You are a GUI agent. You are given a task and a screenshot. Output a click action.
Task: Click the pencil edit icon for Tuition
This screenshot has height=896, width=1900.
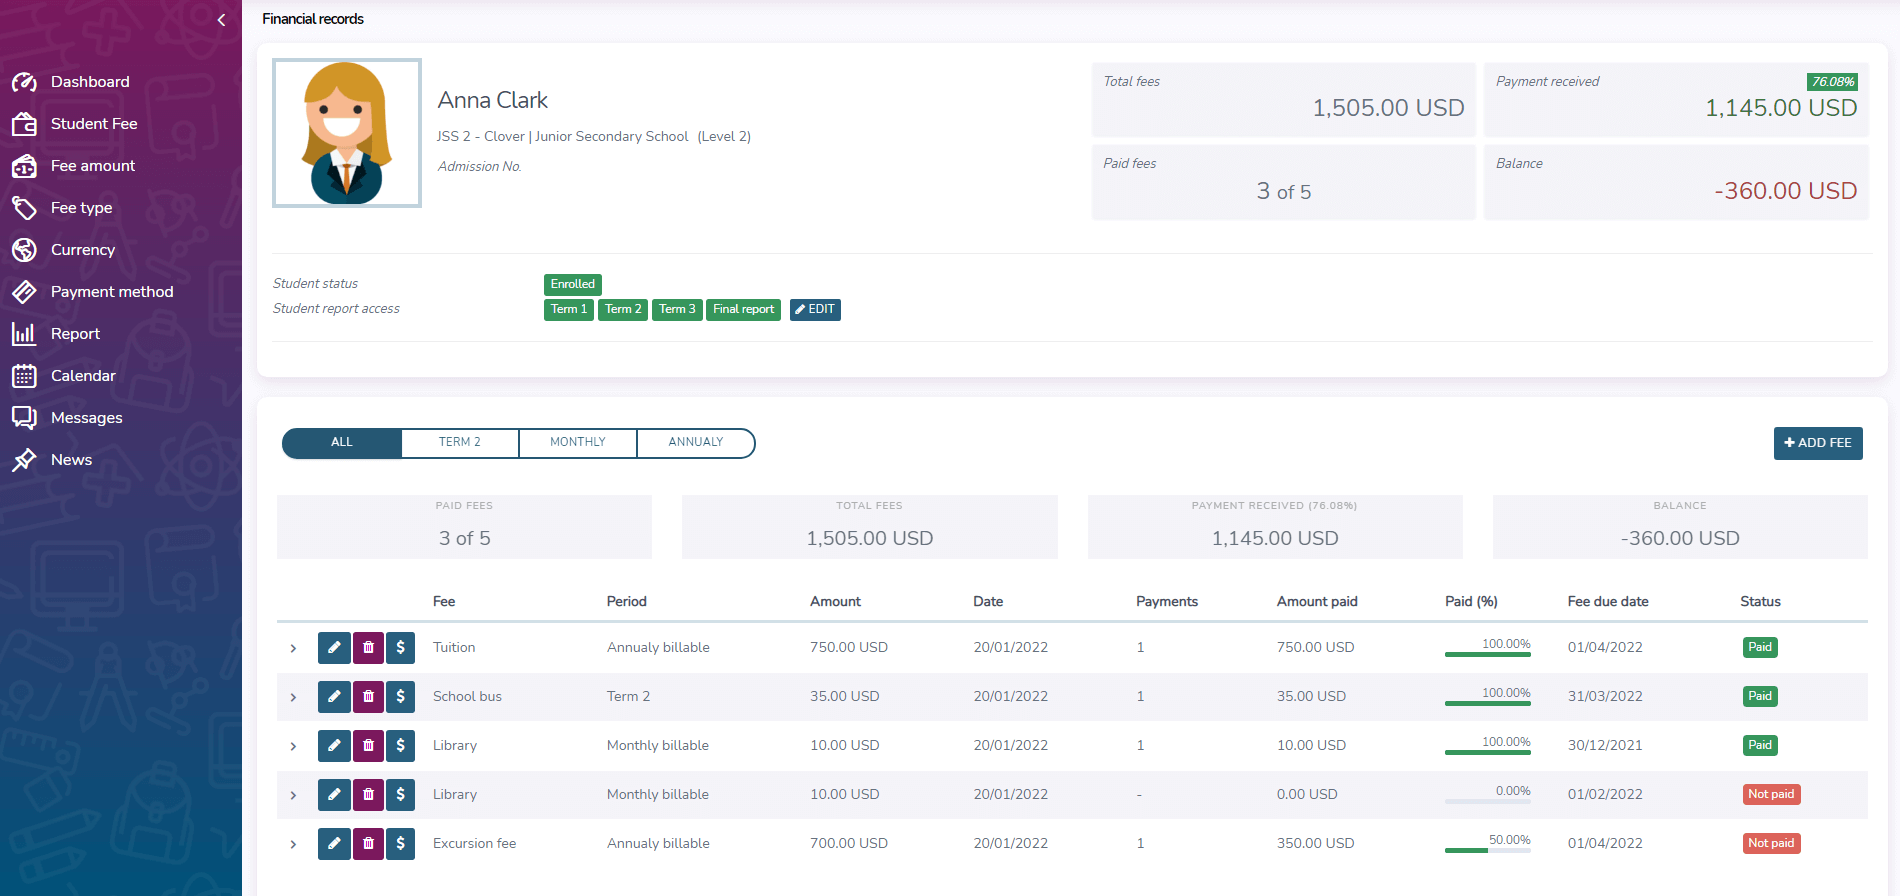[334, 648]
